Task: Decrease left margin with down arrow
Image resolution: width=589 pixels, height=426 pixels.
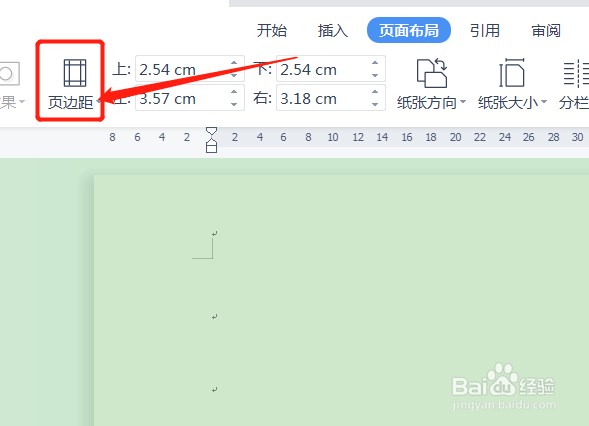Action: [x=234, y=104]
